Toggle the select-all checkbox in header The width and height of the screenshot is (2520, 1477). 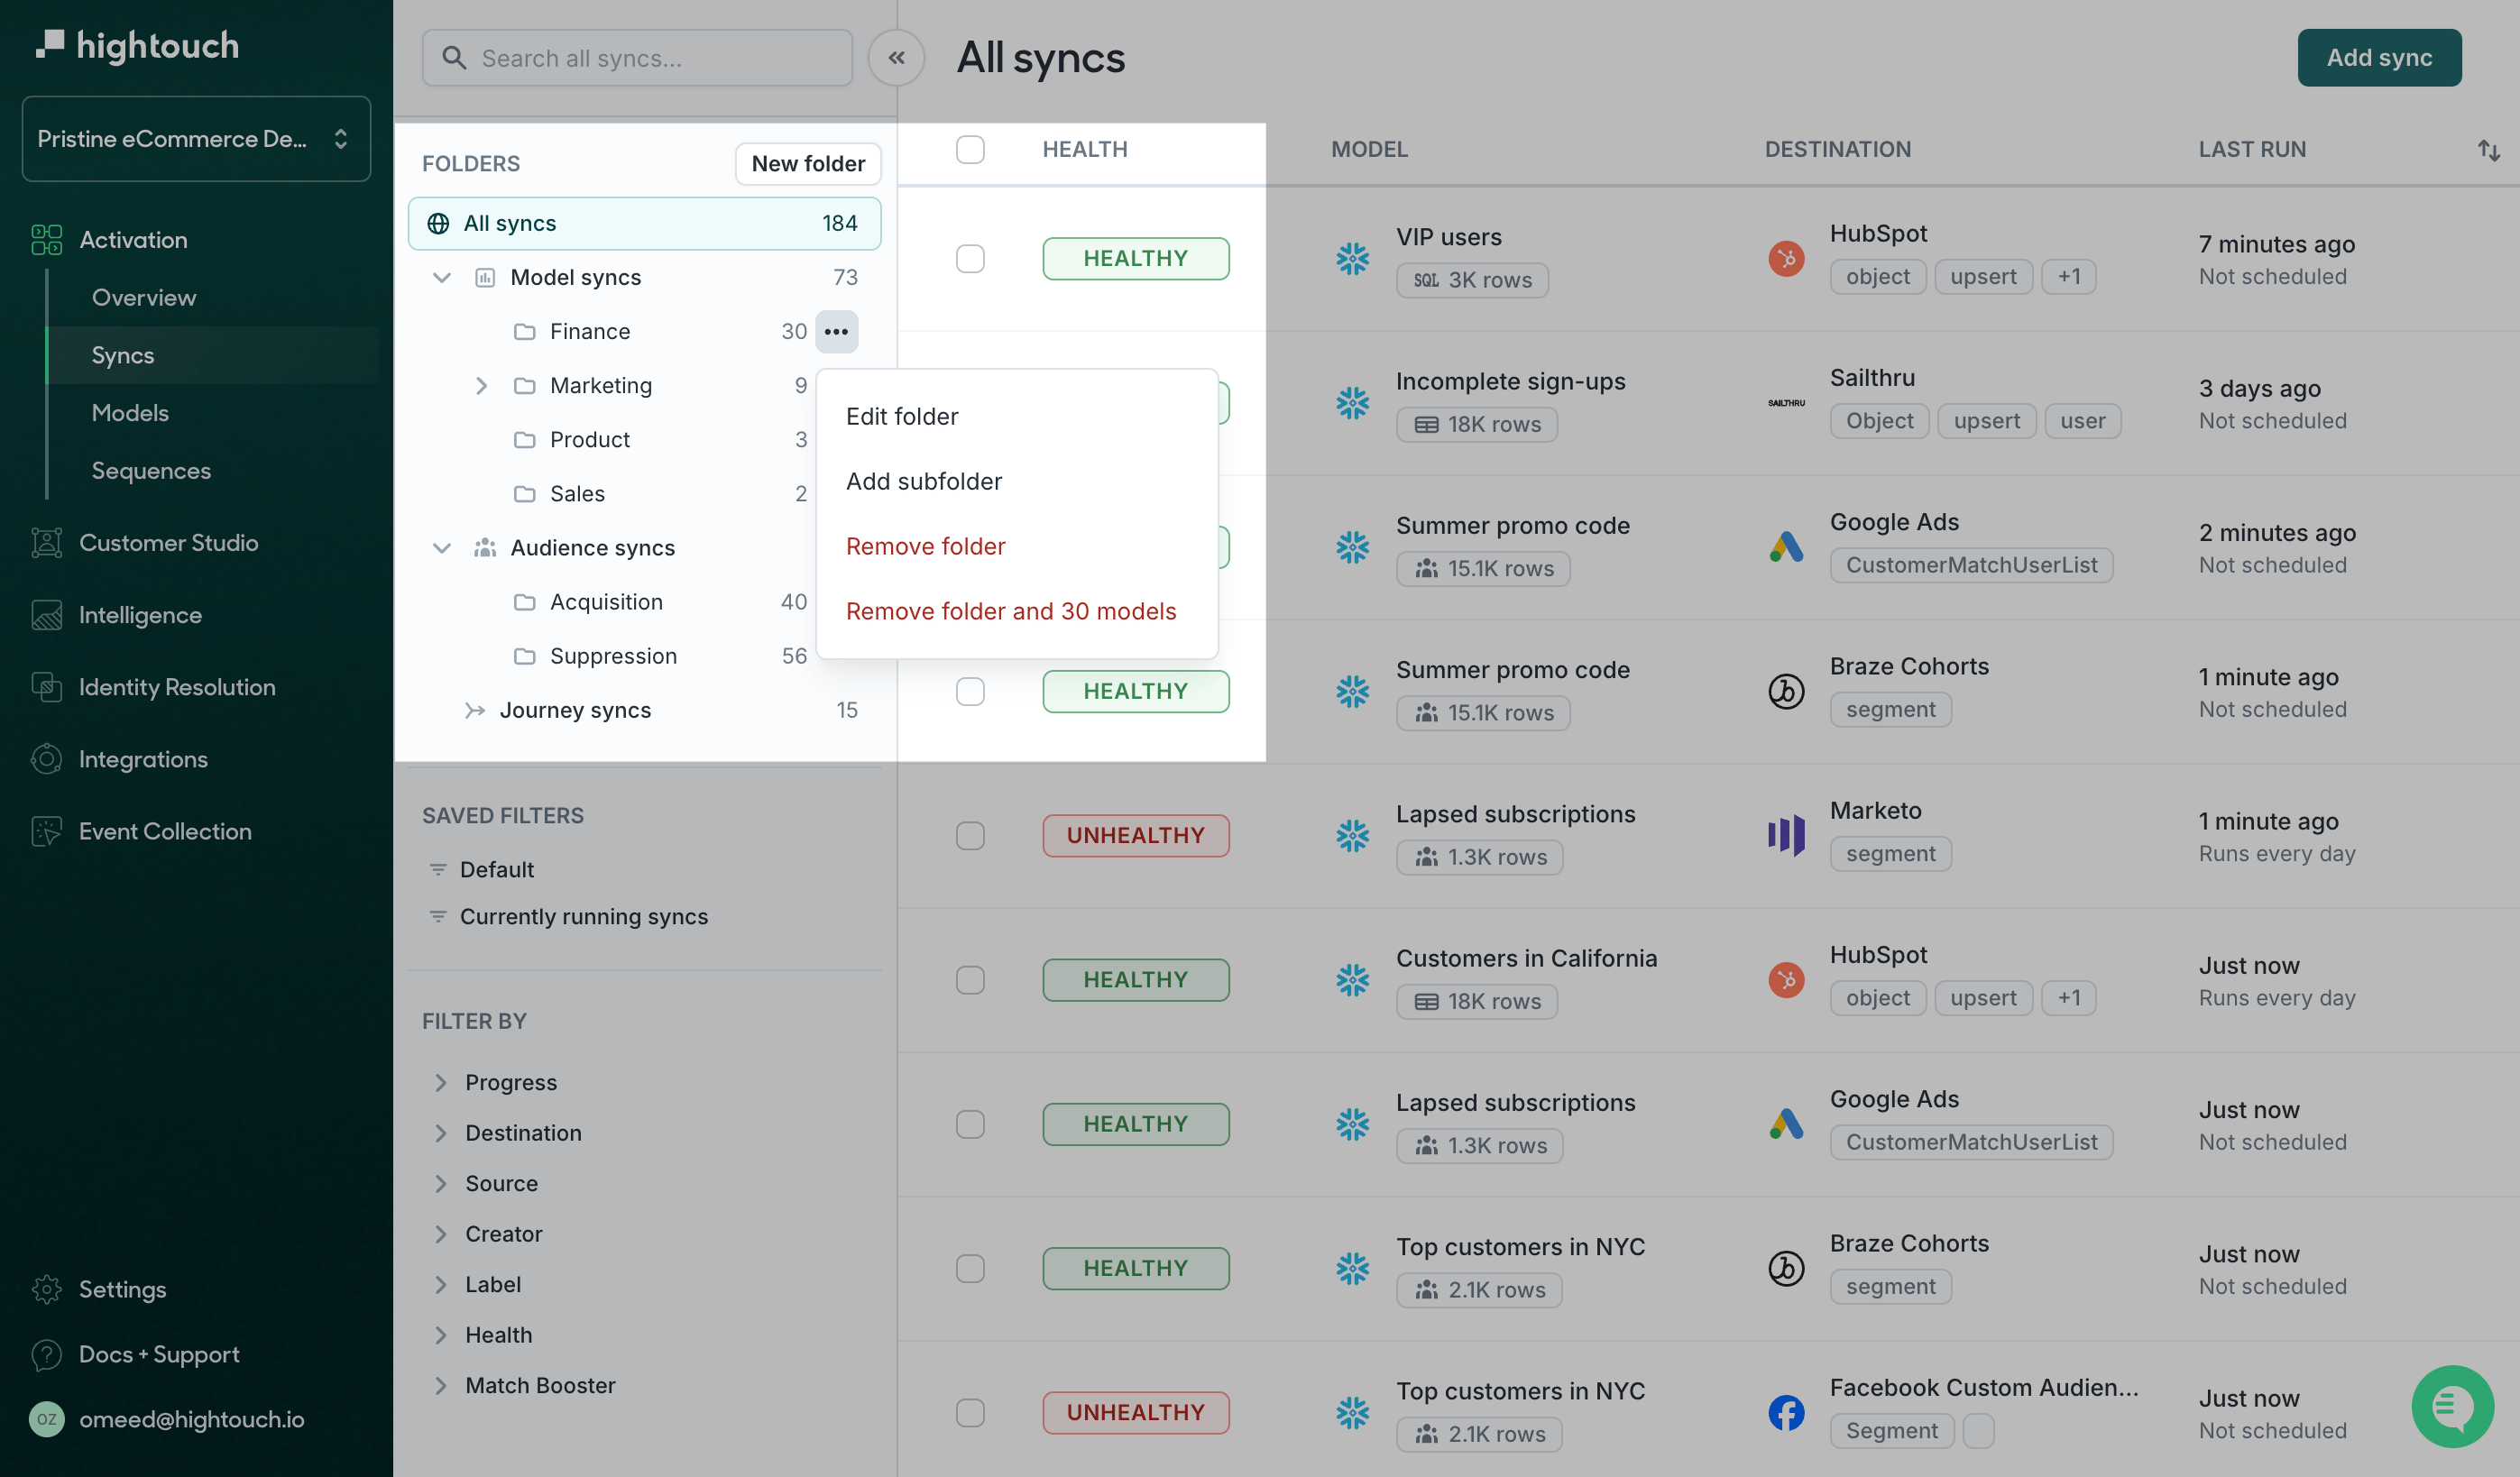click(970, 150)
